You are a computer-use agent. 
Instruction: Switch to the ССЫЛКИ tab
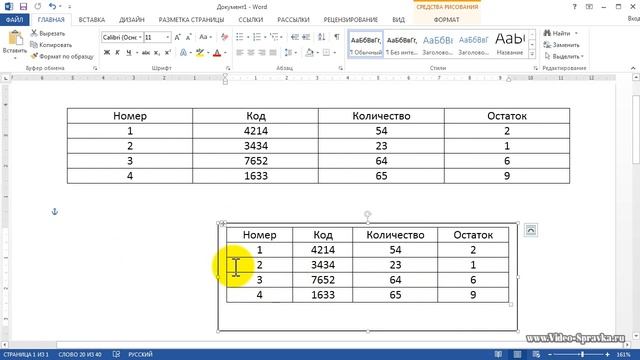click(251, 20)
